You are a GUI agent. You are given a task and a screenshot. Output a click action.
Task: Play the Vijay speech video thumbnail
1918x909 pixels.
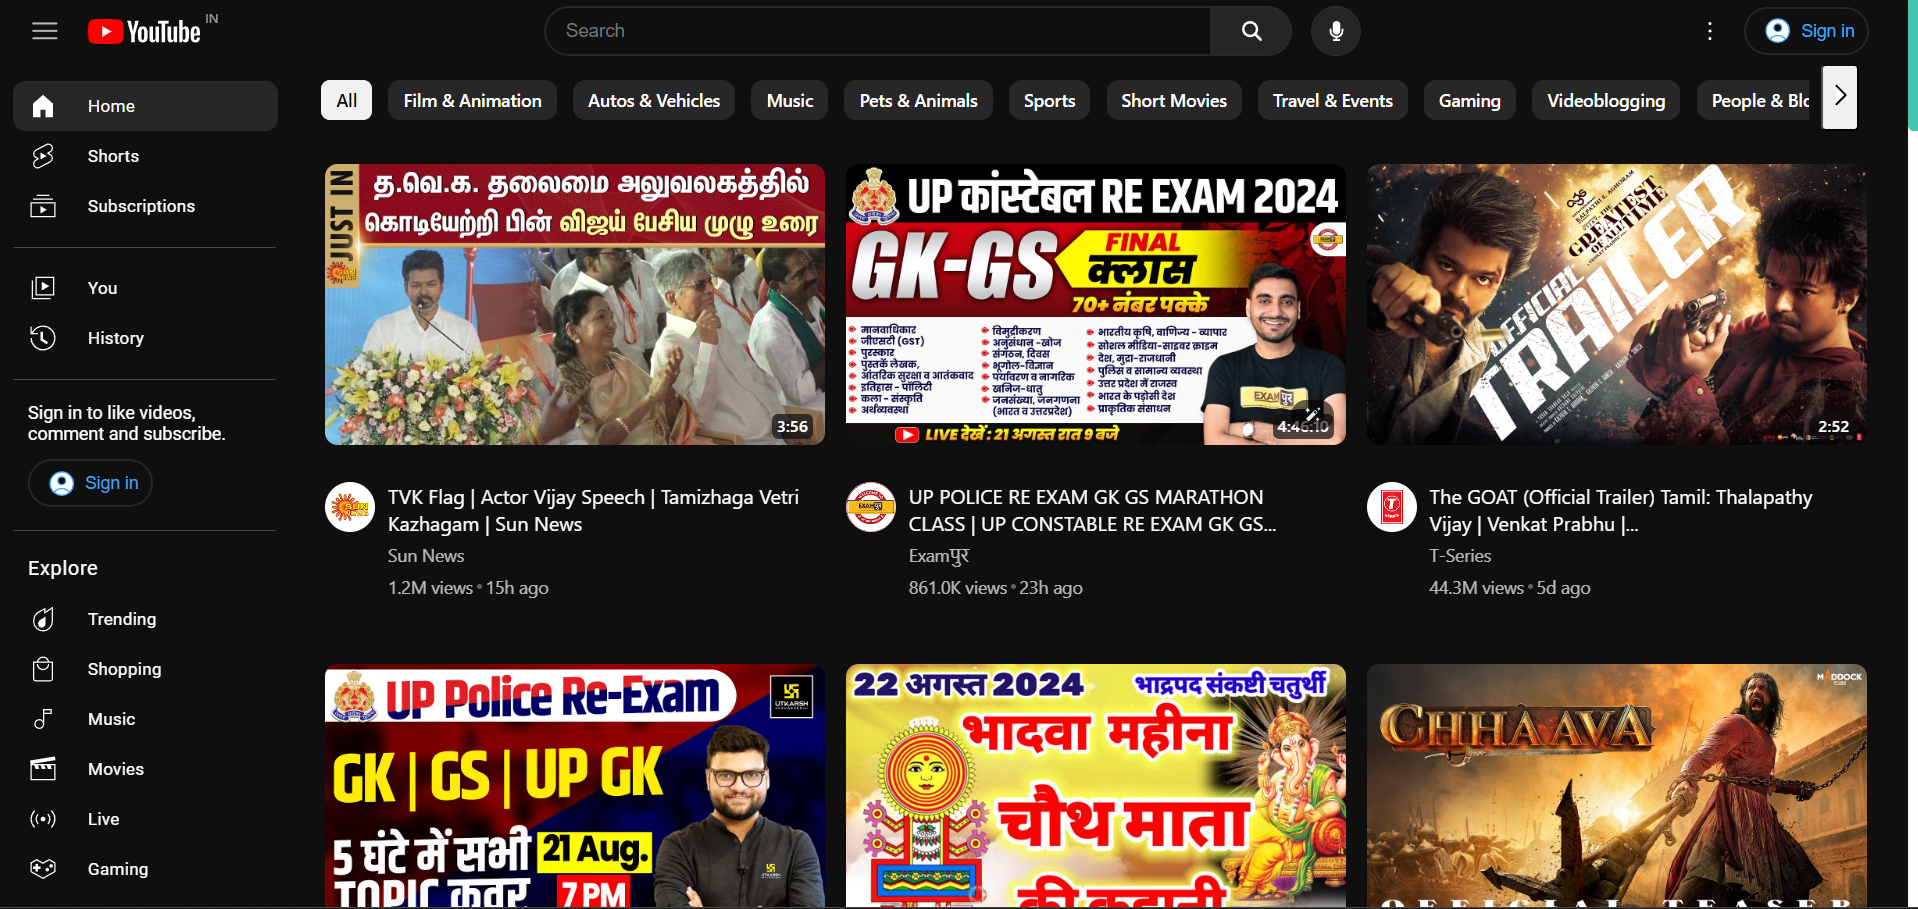coord(575,305)
